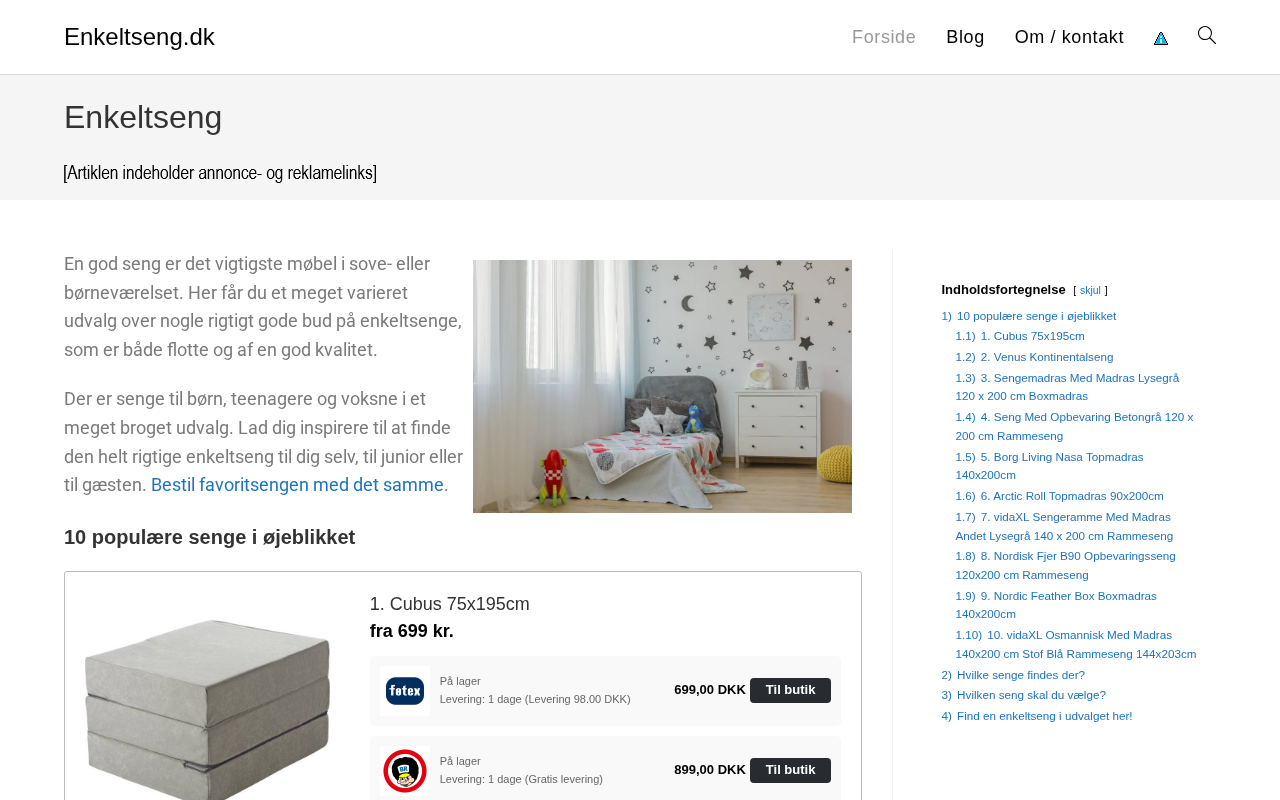
Task: Click Til butik for 899,00 DKK offer
Action: point(790,770)
